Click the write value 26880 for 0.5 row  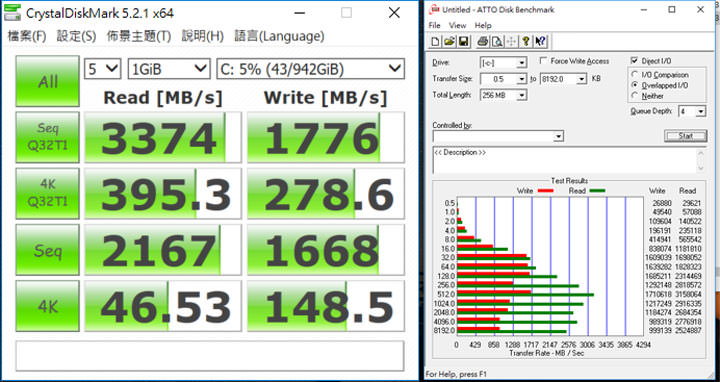tap(661, 203)
